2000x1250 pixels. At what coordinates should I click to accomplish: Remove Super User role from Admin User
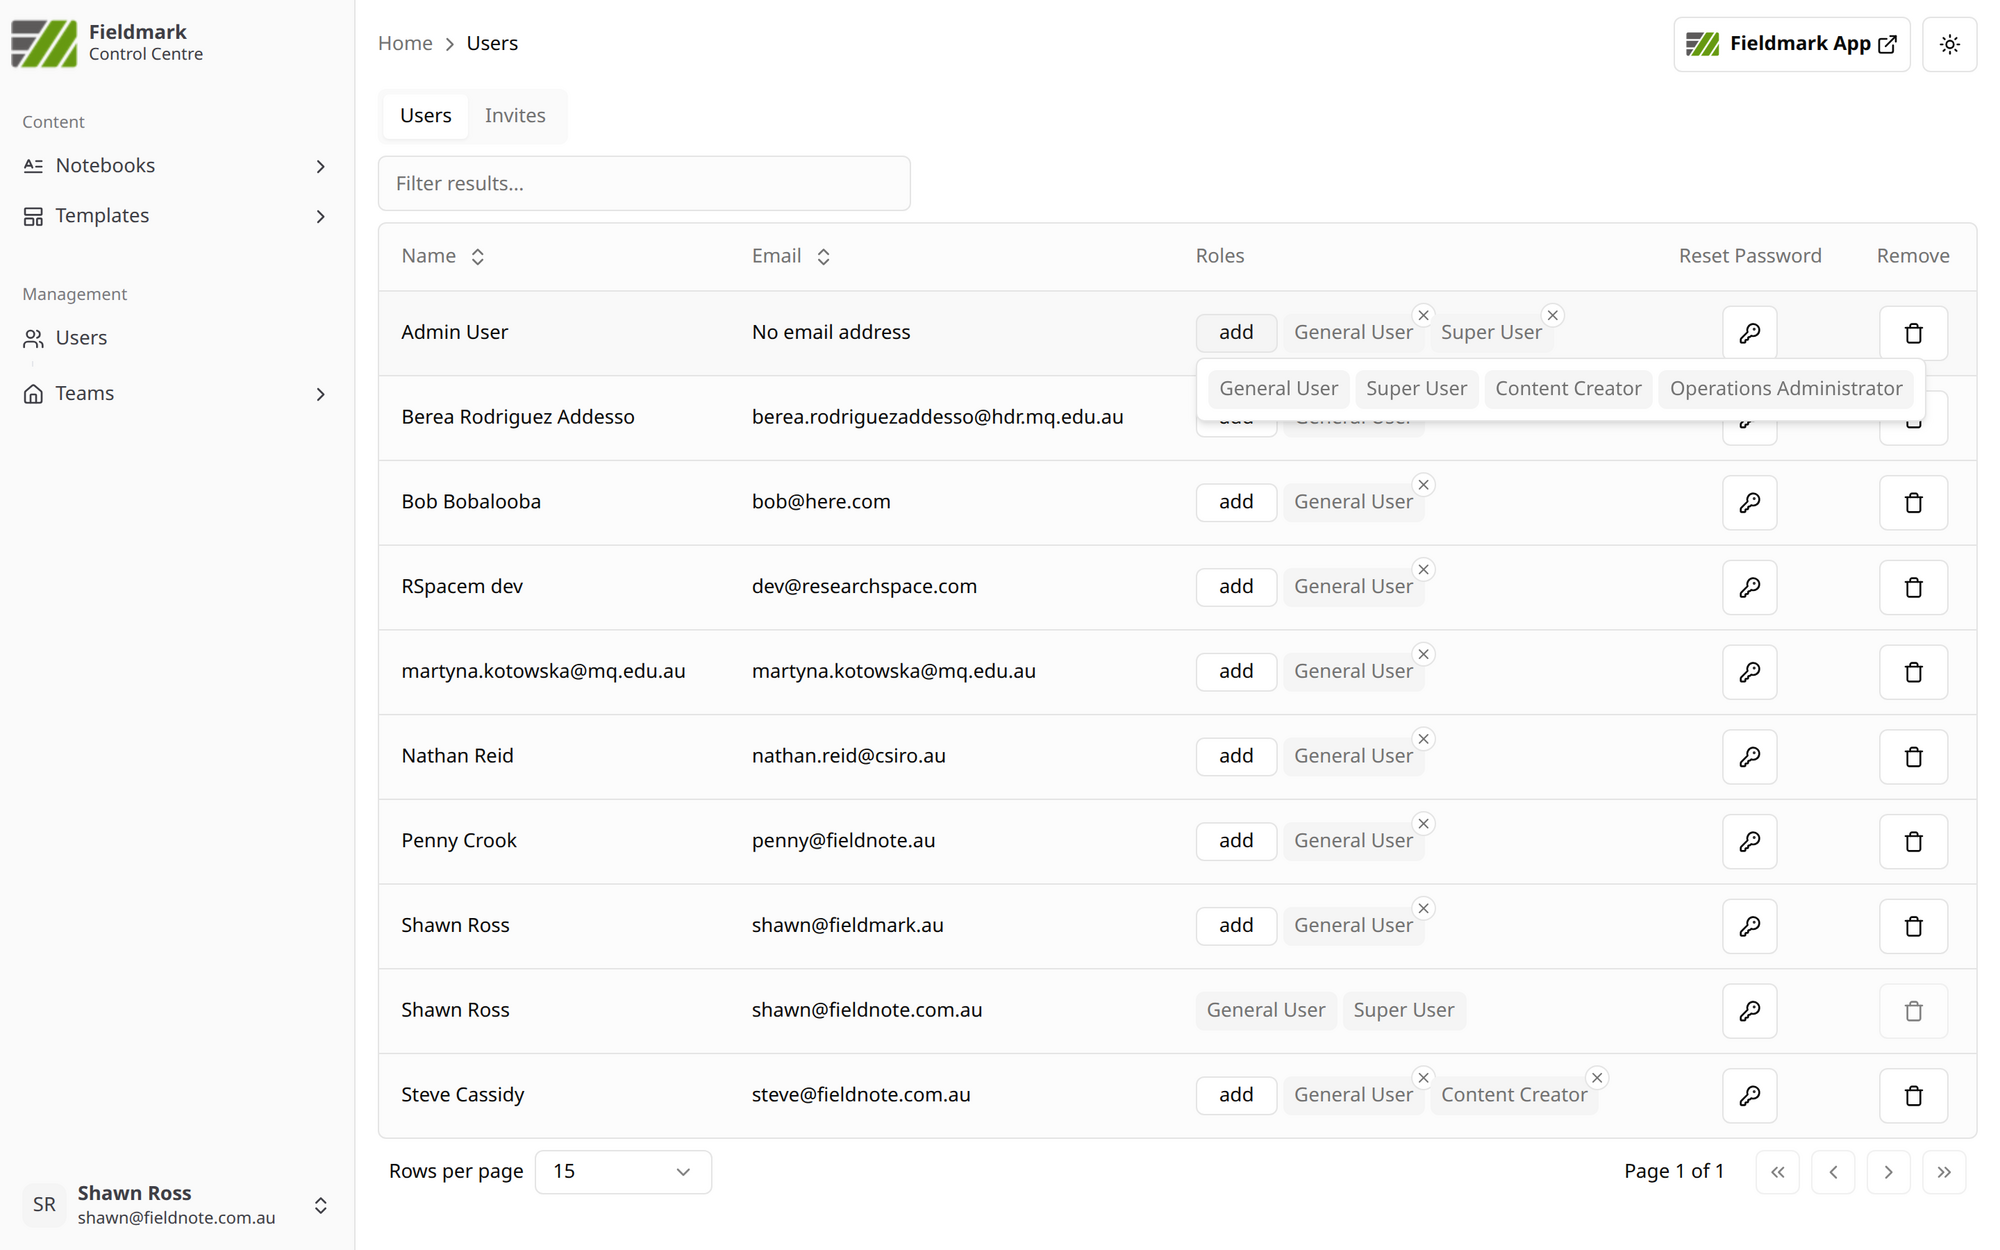click(x=1552, y=315)
